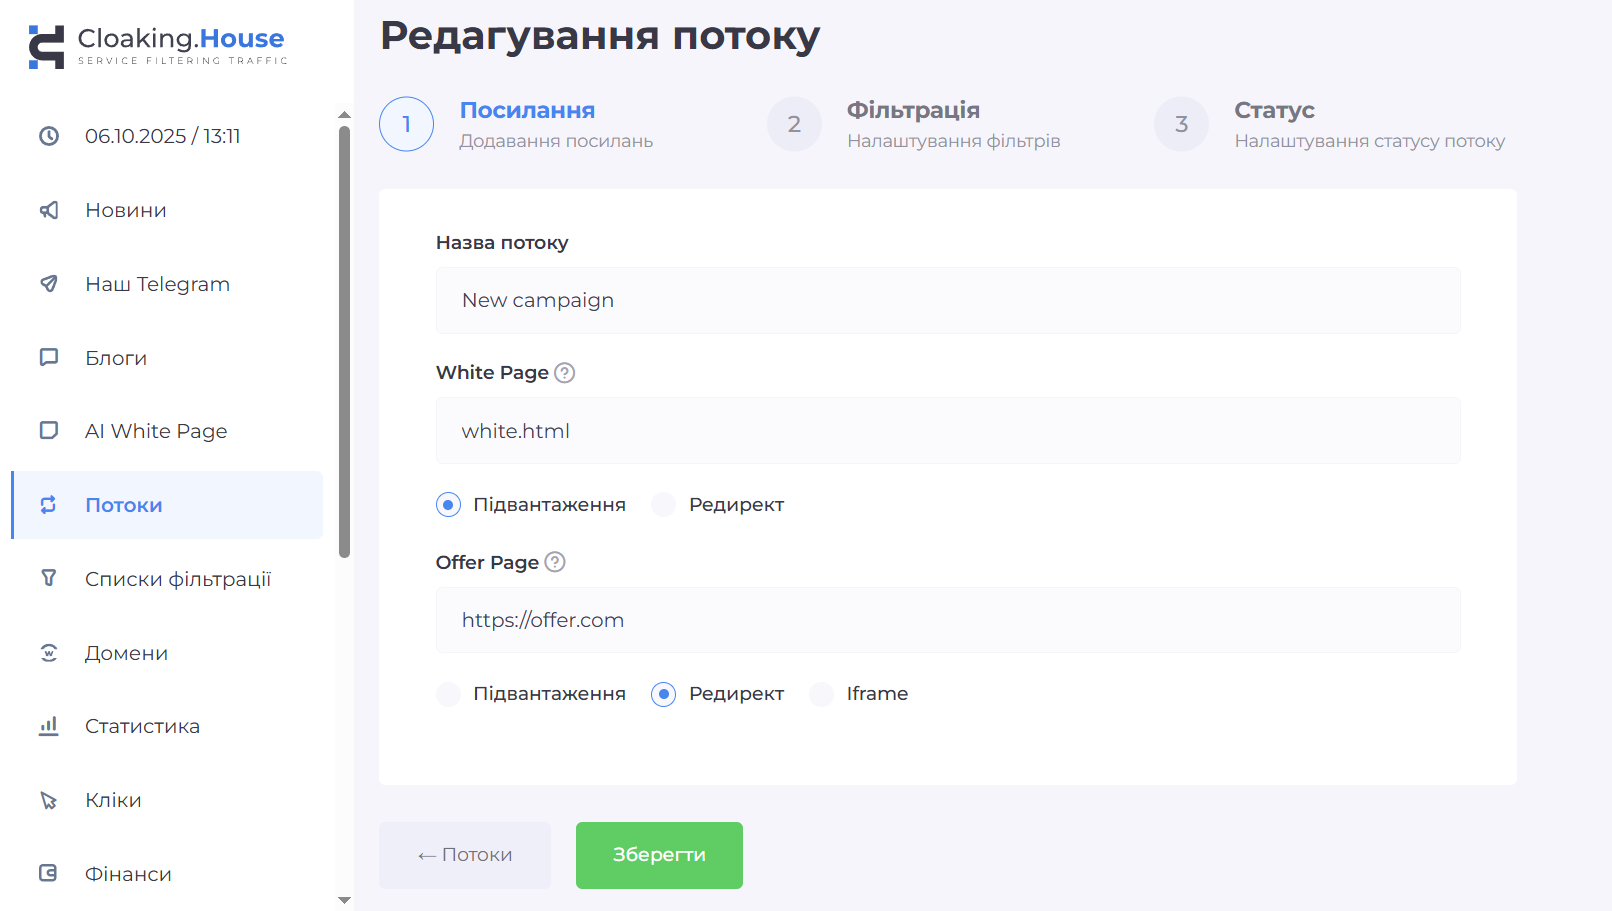Image resolution: width=1612 pixels, height=911 pixels.
Task: Click the White Page help question icon
Action: tap(565, 373)
